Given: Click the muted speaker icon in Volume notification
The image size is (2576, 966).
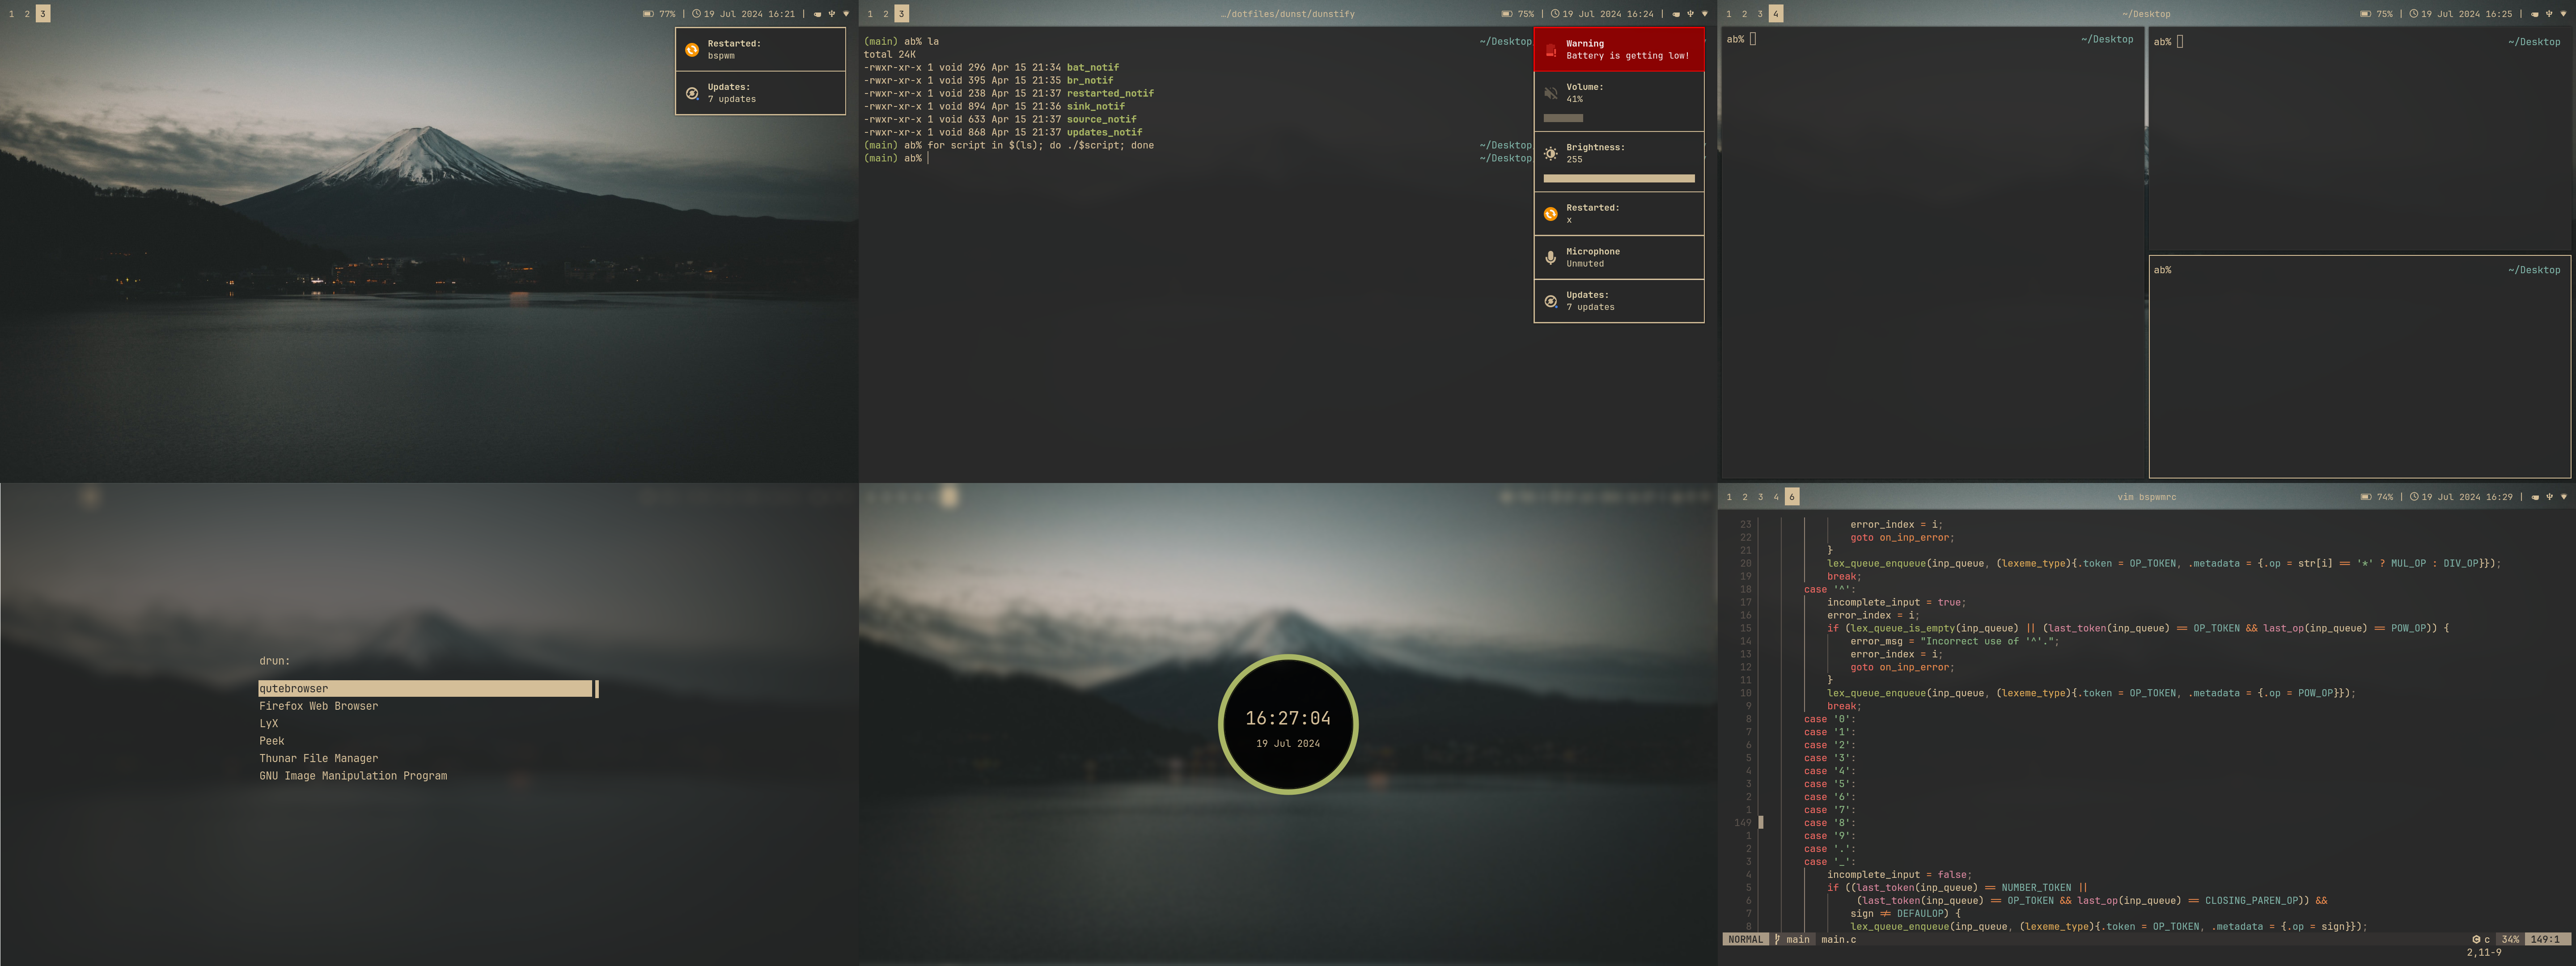Looking at the screenshot, I should point(1551,93).
